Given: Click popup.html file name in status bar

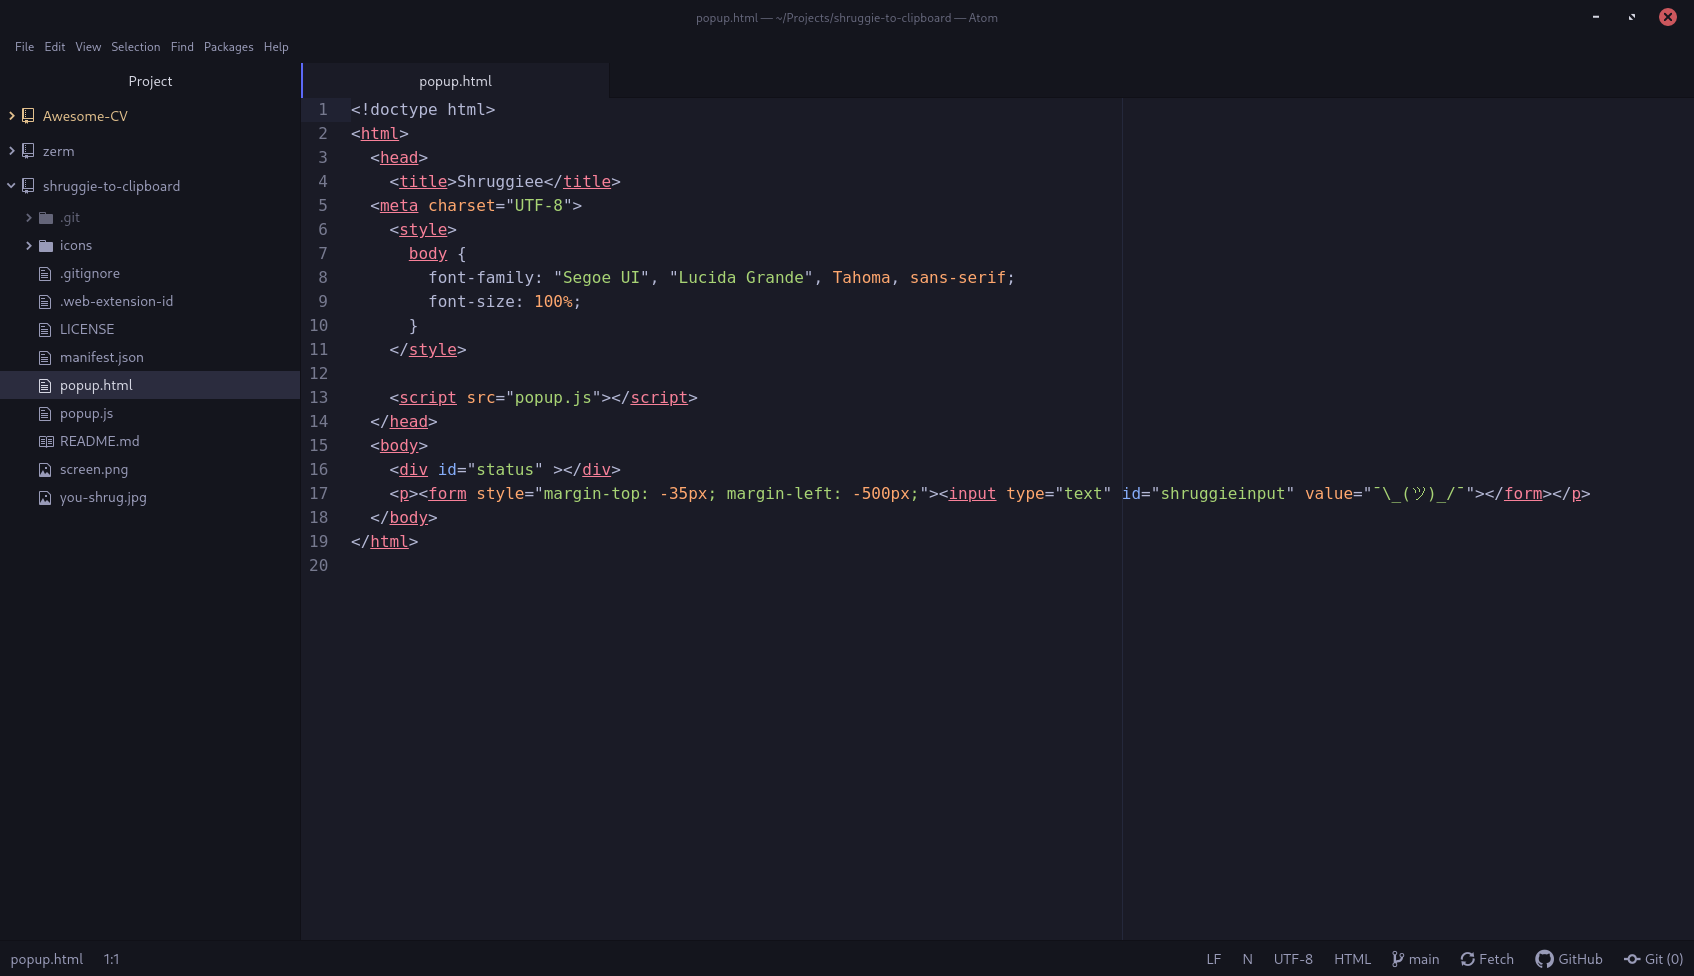Looking at the screenshot, I should coord(47,959).
